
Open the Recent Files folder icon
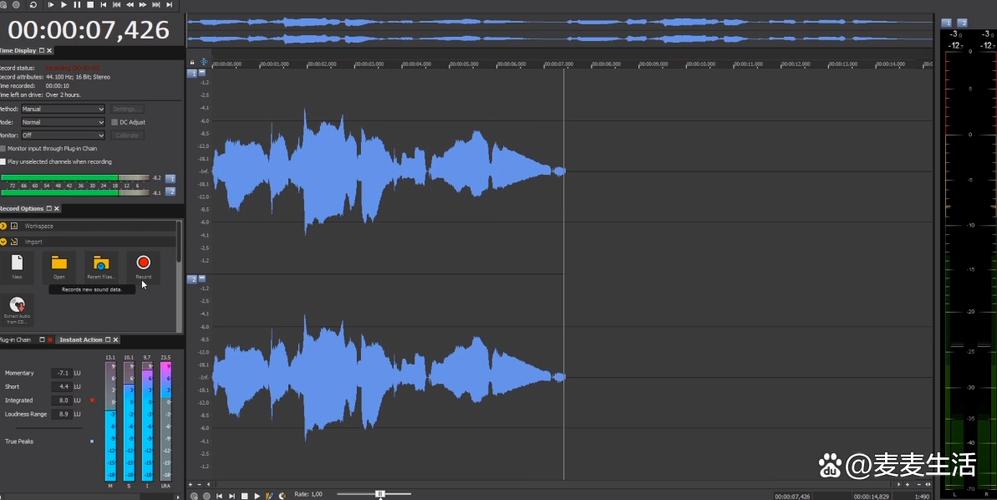pos(101,263)
